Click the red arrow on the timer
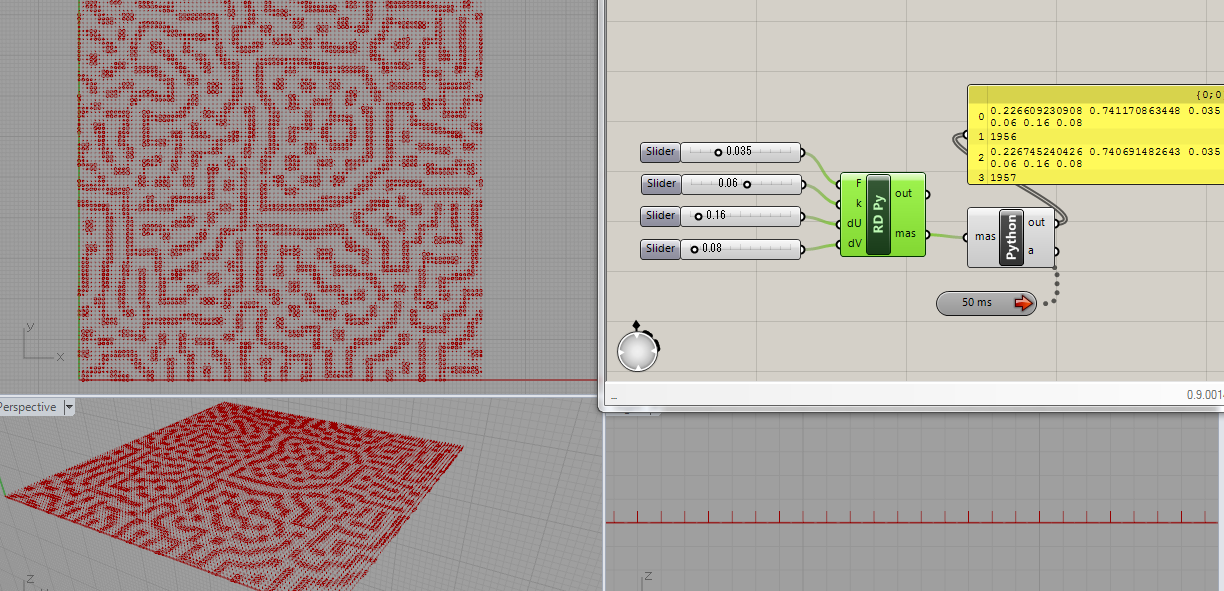Image resolution: width=1224 pixels, height=591 pixels. pos(1022,303)
